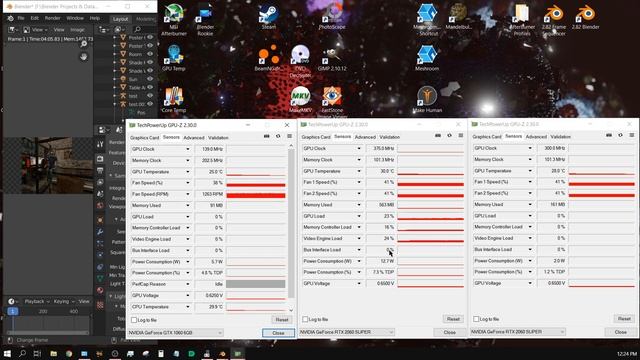Open the Blender logo app menu
The width and height of the screenshot is (640, 360).
10,18
